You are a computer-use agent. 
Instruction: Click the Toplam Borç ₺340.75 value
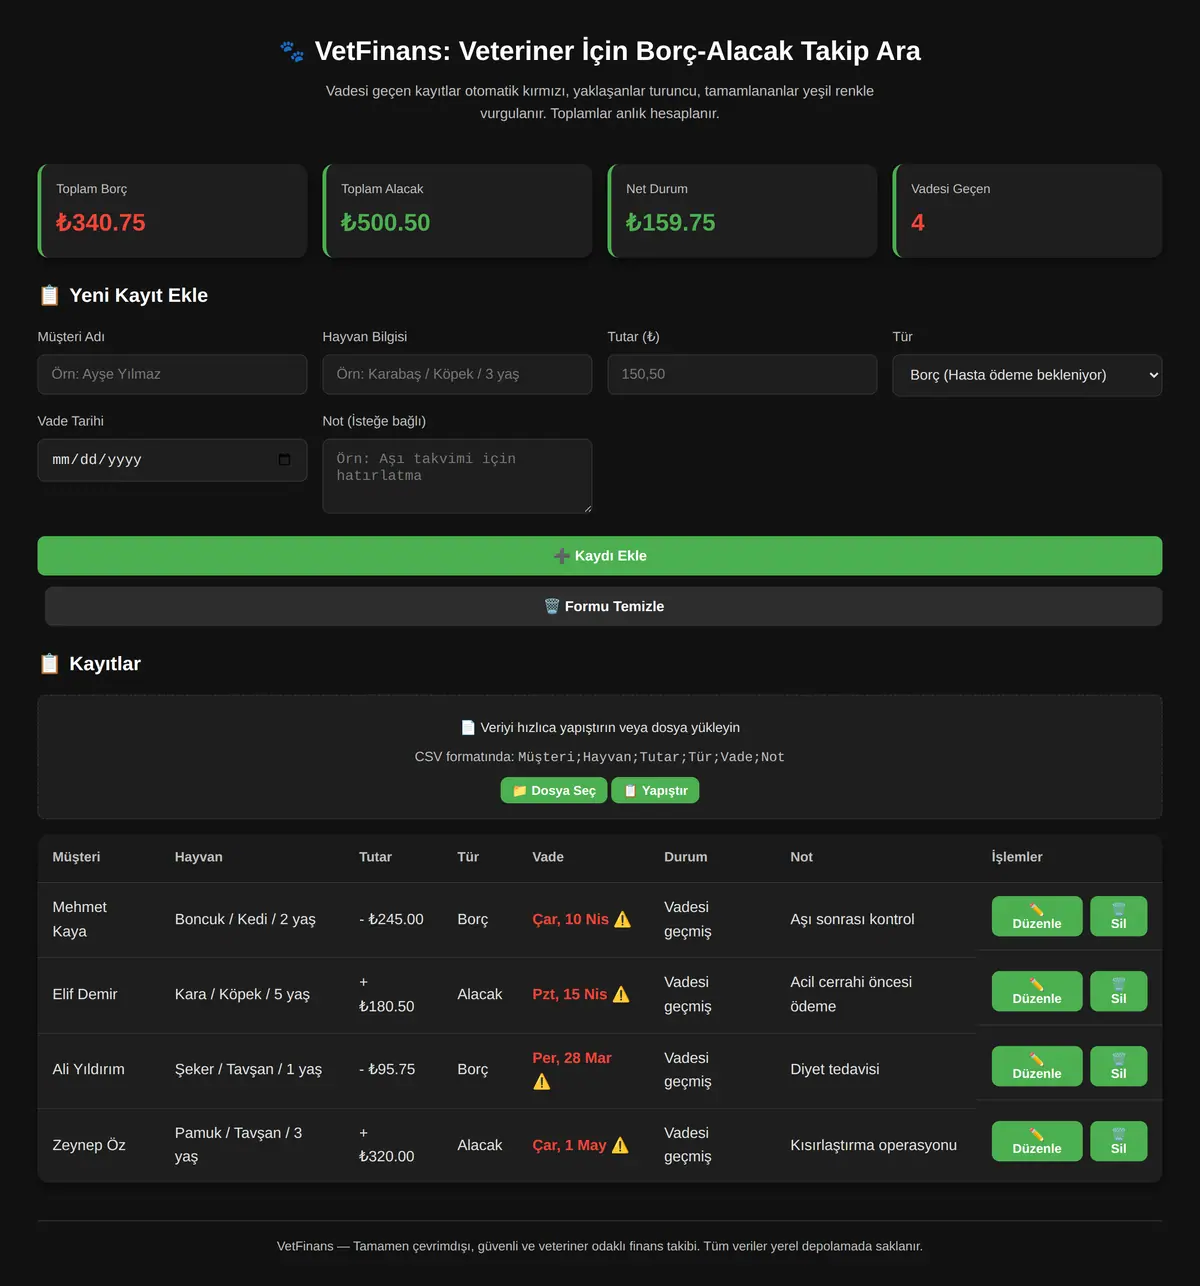click(x=101, y=222)
